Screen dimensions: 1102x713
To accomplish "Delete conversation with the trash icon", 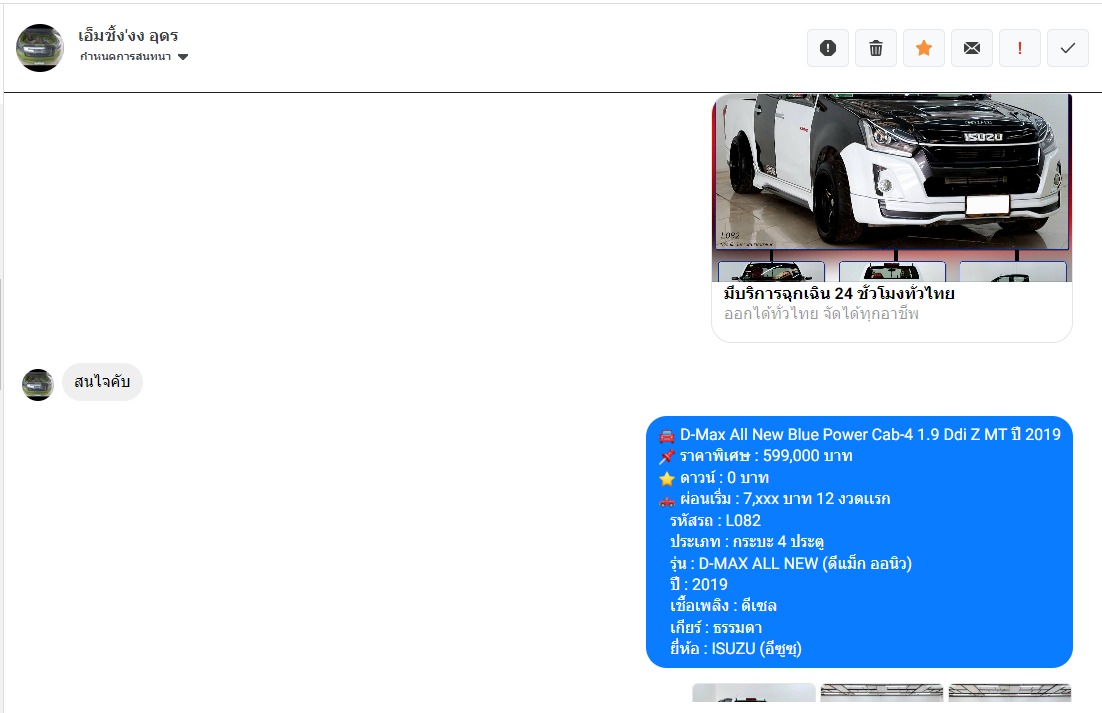I will (x=876, y=48).
